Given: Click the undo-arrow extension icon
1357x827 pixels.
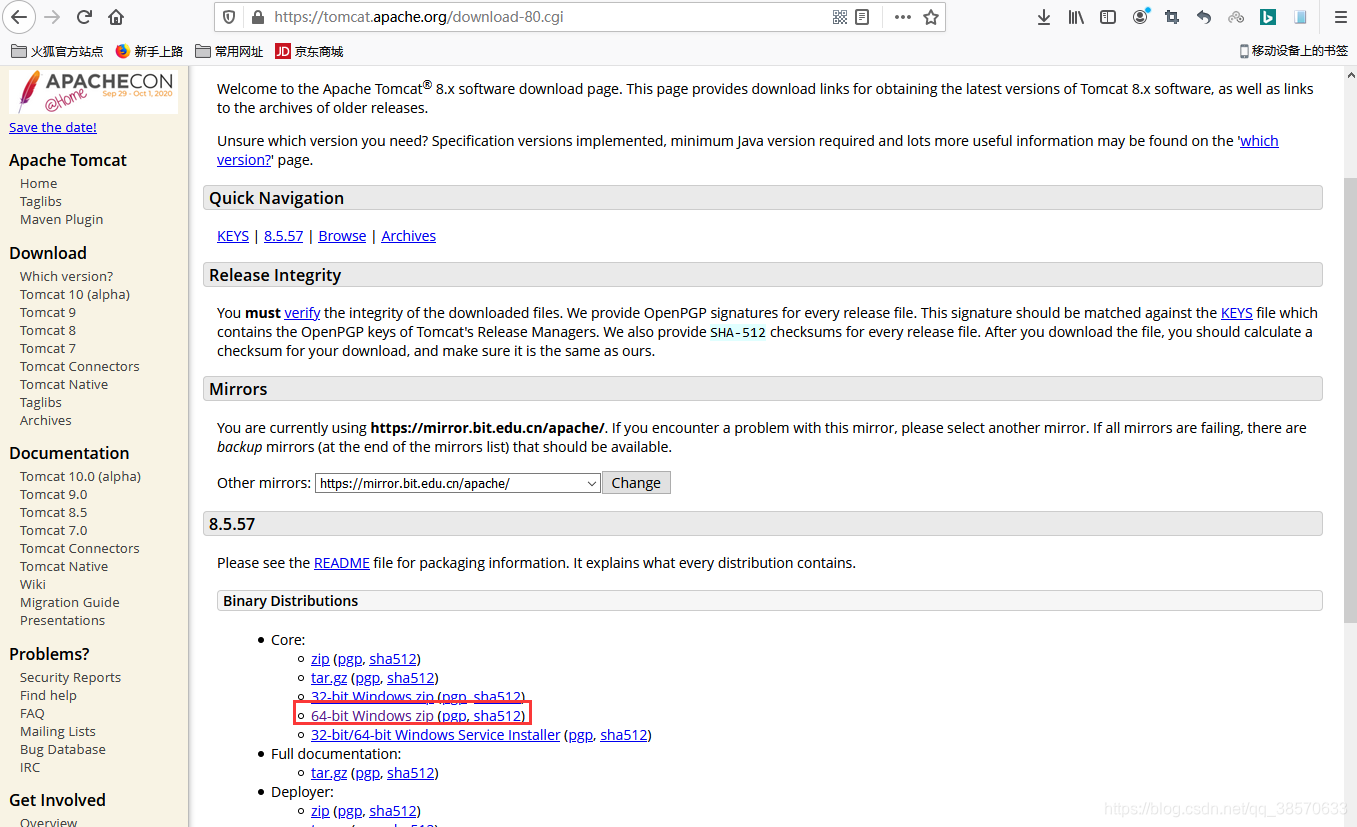Looking at the screenshot, I should coord(1203,17).
